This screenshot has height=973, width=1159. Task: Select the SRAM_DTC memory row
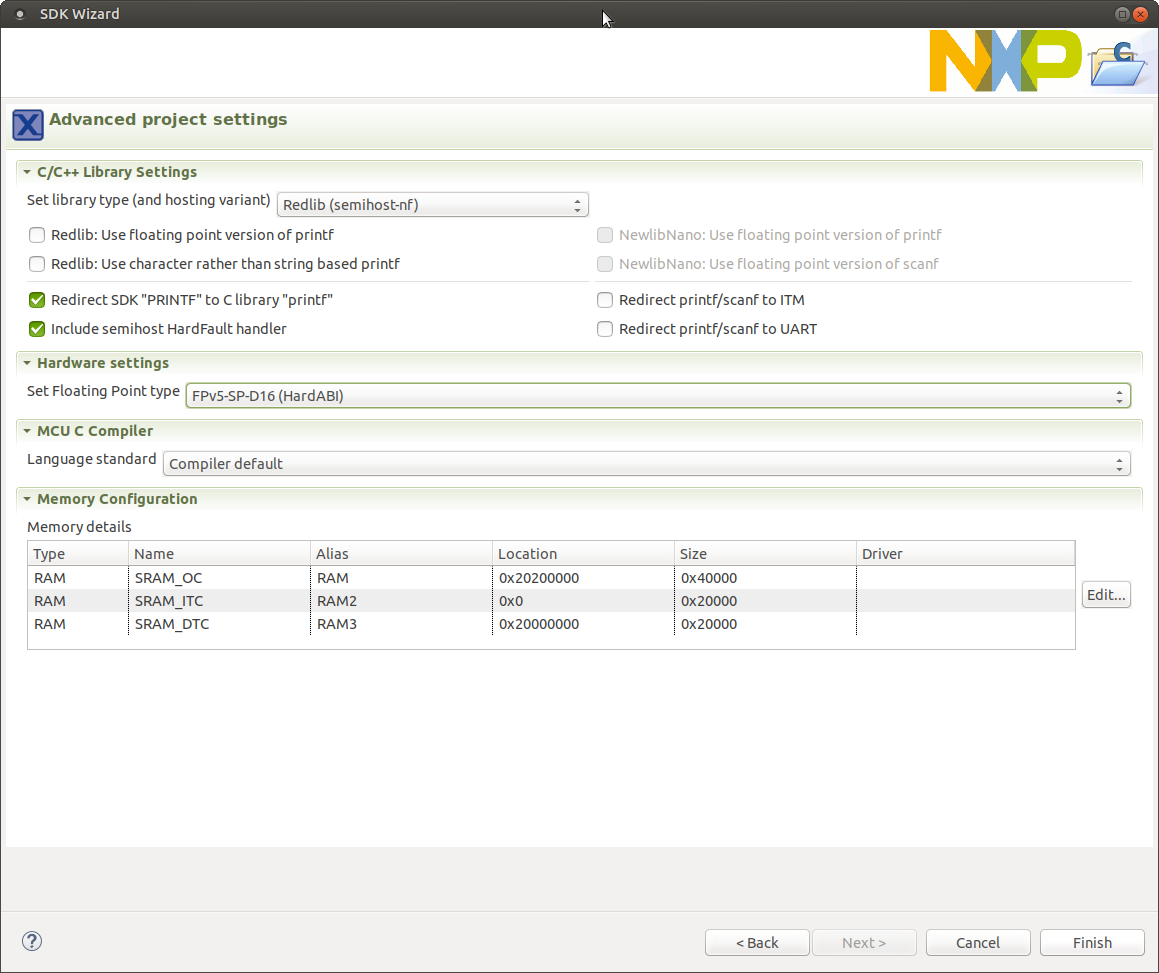coord(551,624)
